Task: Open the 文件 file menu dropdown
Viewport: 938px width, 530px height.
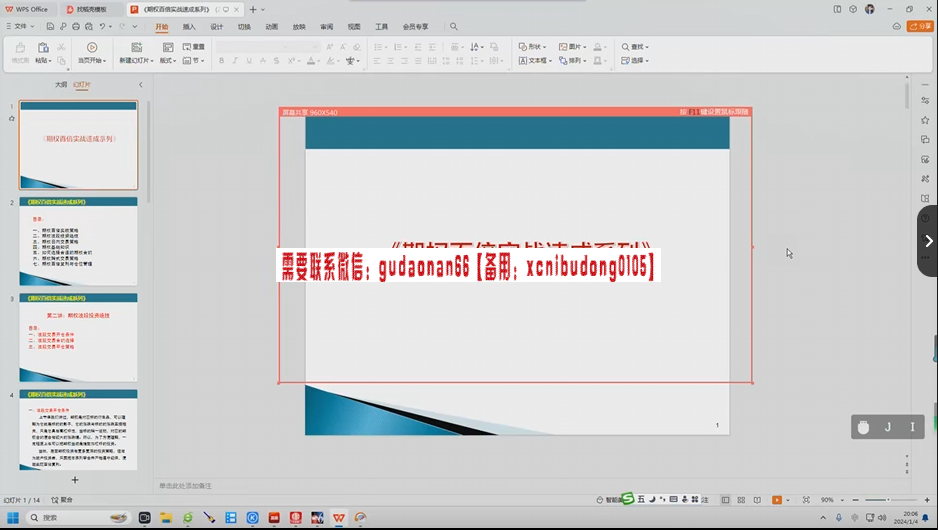Action: (20, 26)
